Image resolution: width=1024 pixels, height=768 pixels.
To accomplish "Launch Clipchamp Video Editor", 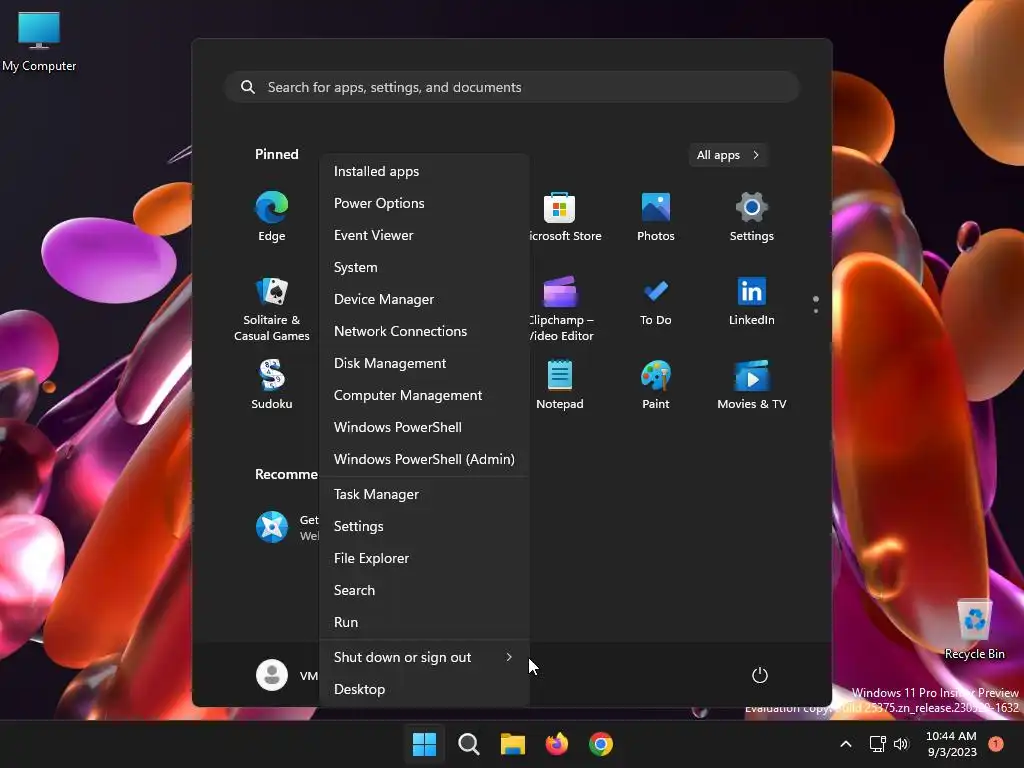I will tap(562, 310).
